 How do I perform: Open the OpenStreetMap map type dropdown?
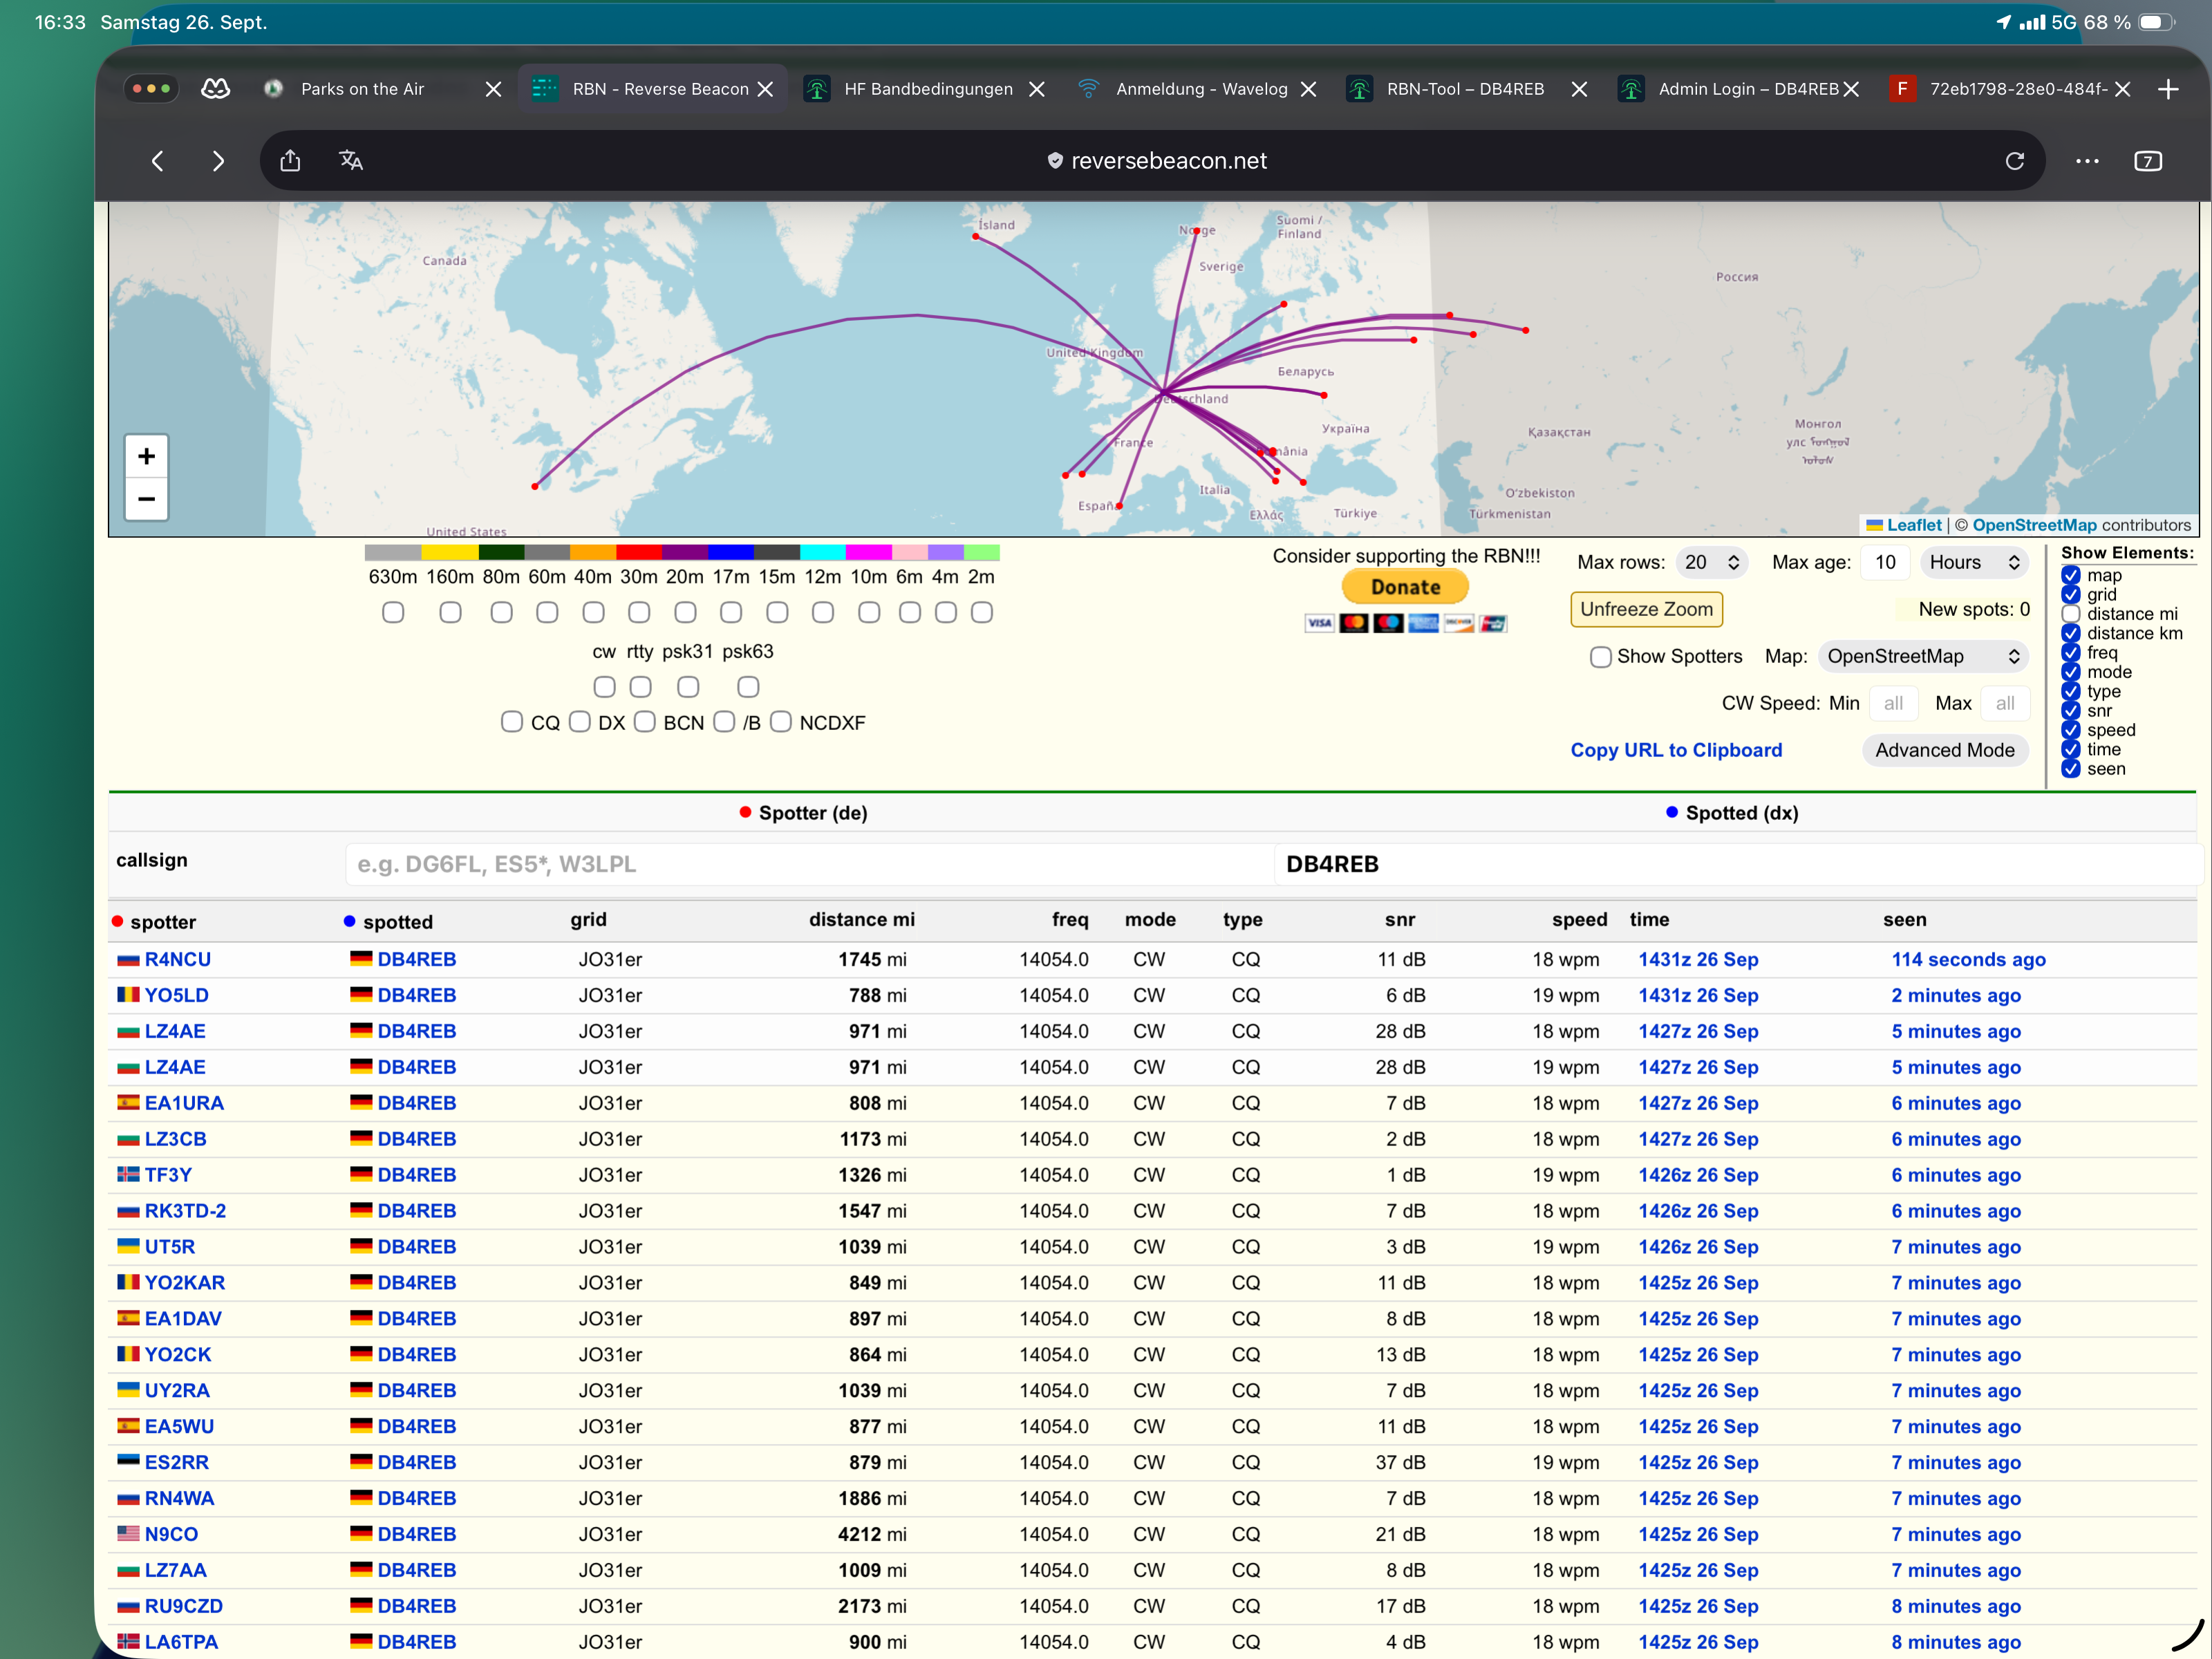1923,657
